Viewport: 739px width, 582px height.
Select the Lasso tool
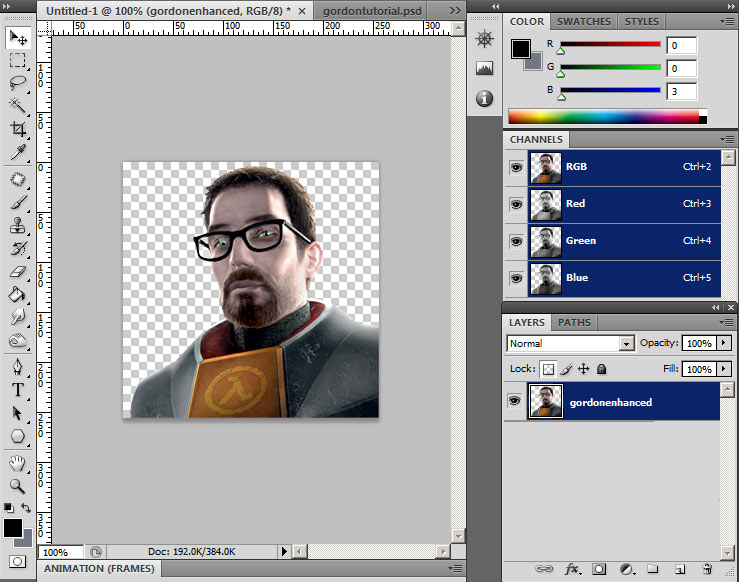coord(18,83)
